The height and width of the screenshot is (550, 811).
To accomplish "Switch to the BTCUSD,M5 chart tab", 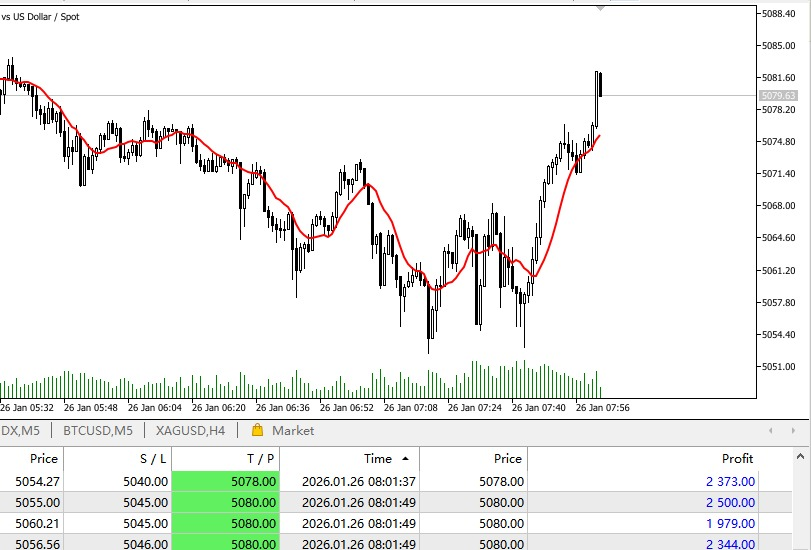I will click(98, 430).
